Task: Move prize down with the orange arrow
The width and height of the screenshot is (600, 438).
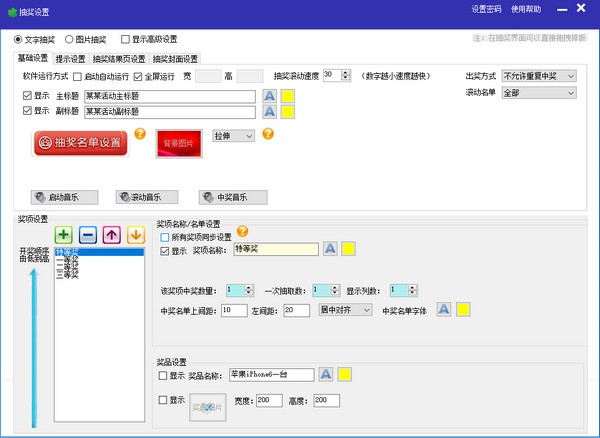Action: [135, 235]
